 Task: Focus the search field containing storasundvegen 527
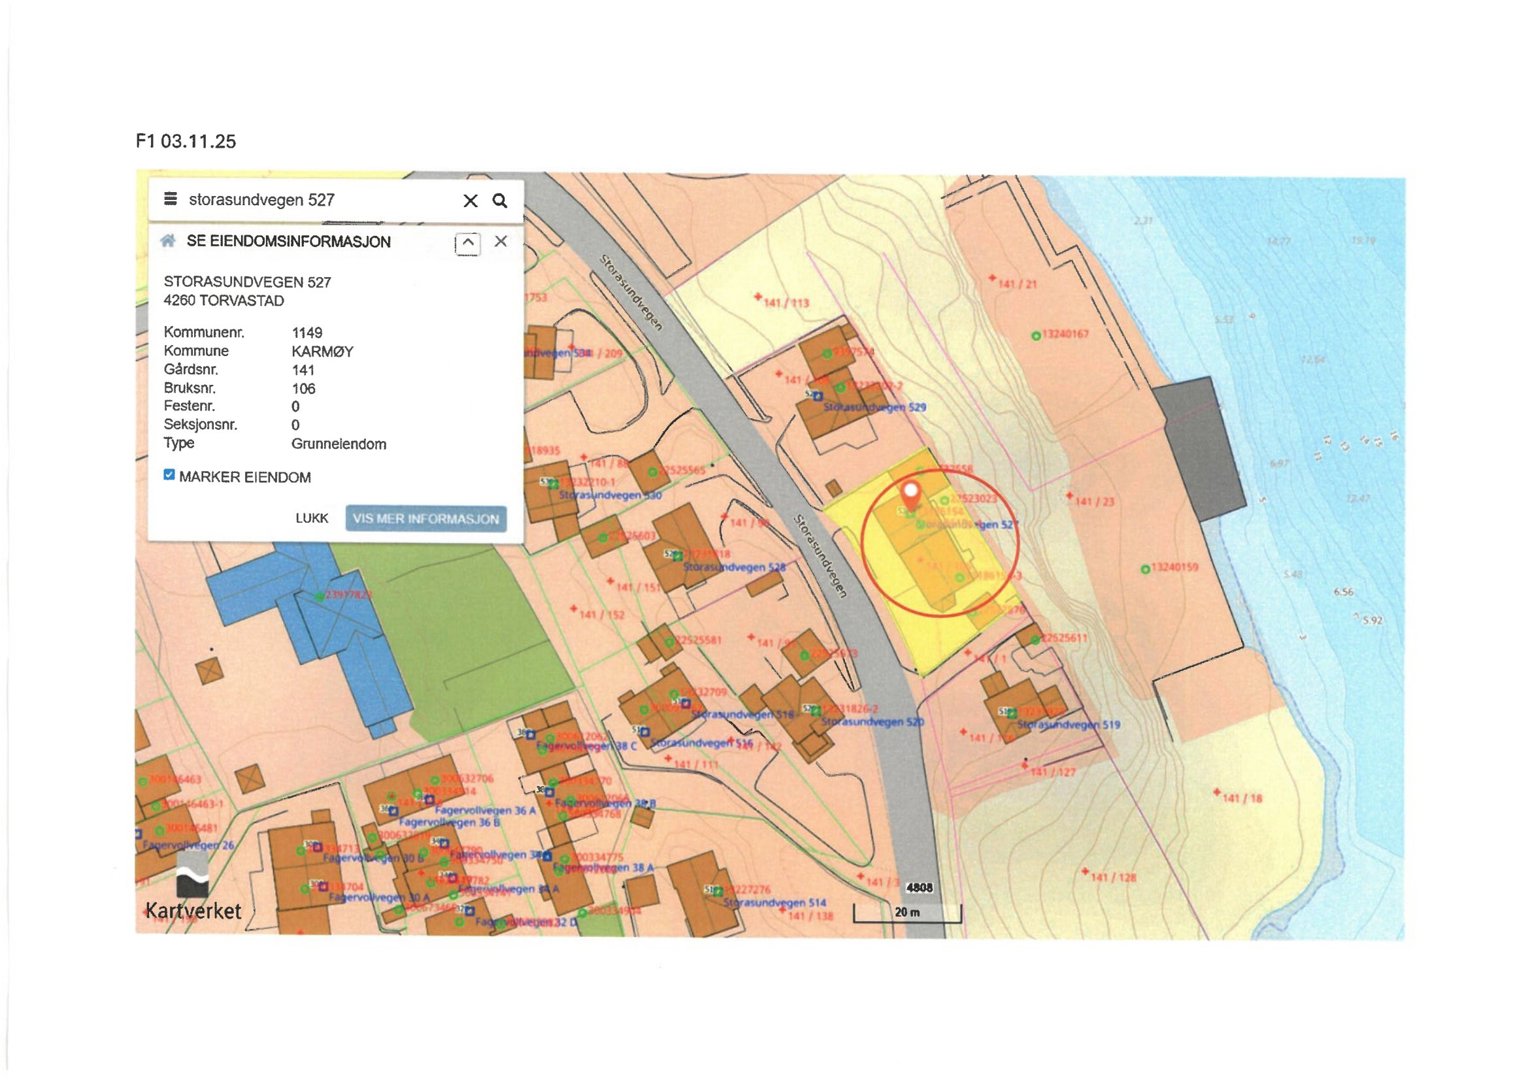coord(310,200)
